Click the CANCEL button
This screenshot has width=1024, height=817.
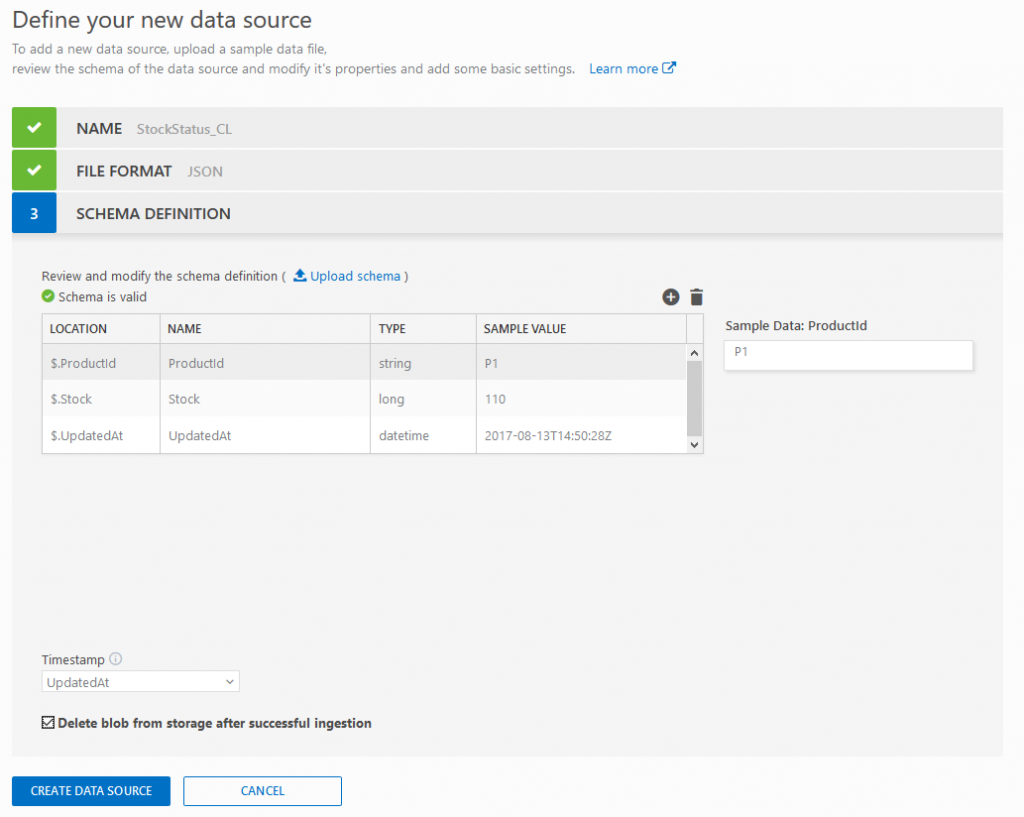point(261,791)
